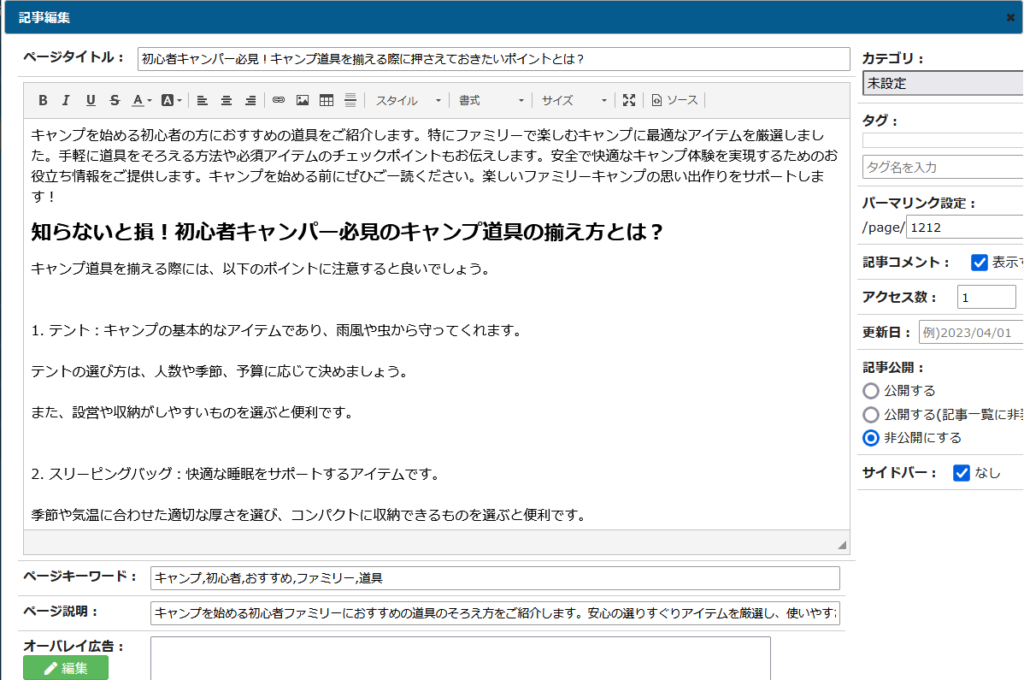1024x680 pixels.
Task: Uncheck the サイドバー なし checkbox
Action: point(962,473)
